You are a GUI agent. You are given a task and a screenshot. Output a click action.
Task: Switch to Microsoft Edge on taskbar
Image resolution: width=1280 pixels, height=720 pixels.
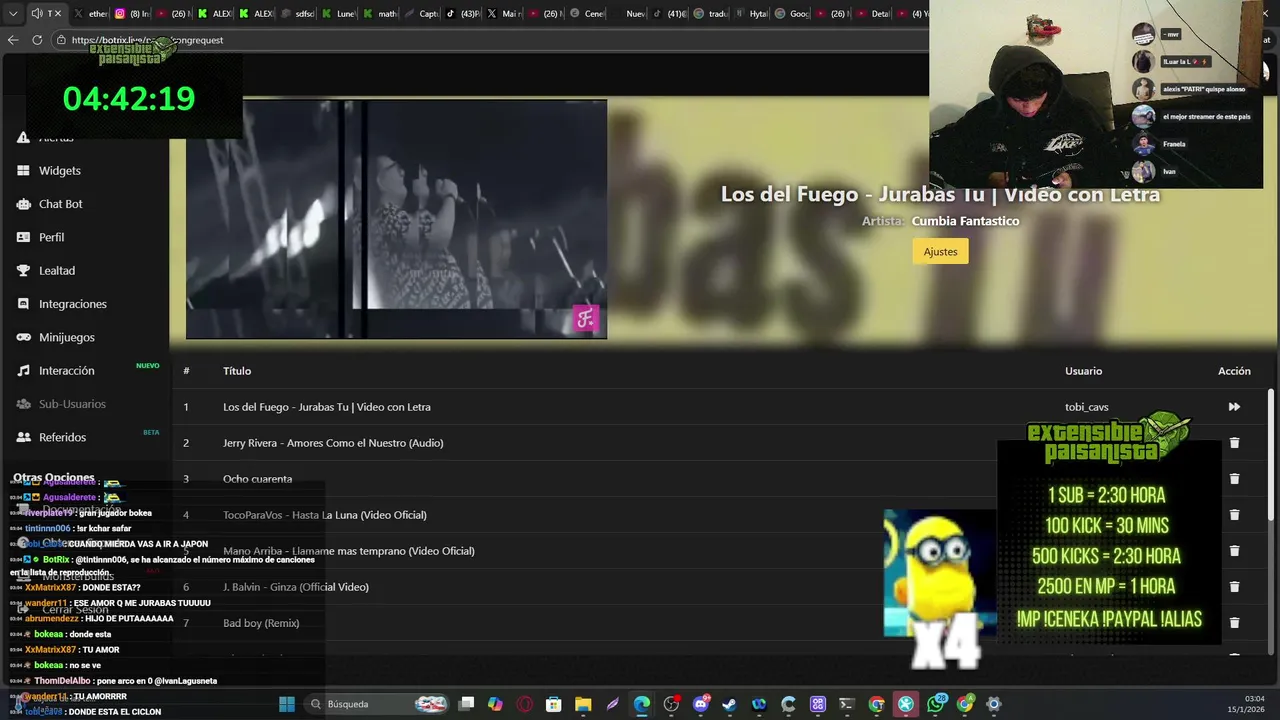point(641,704)
